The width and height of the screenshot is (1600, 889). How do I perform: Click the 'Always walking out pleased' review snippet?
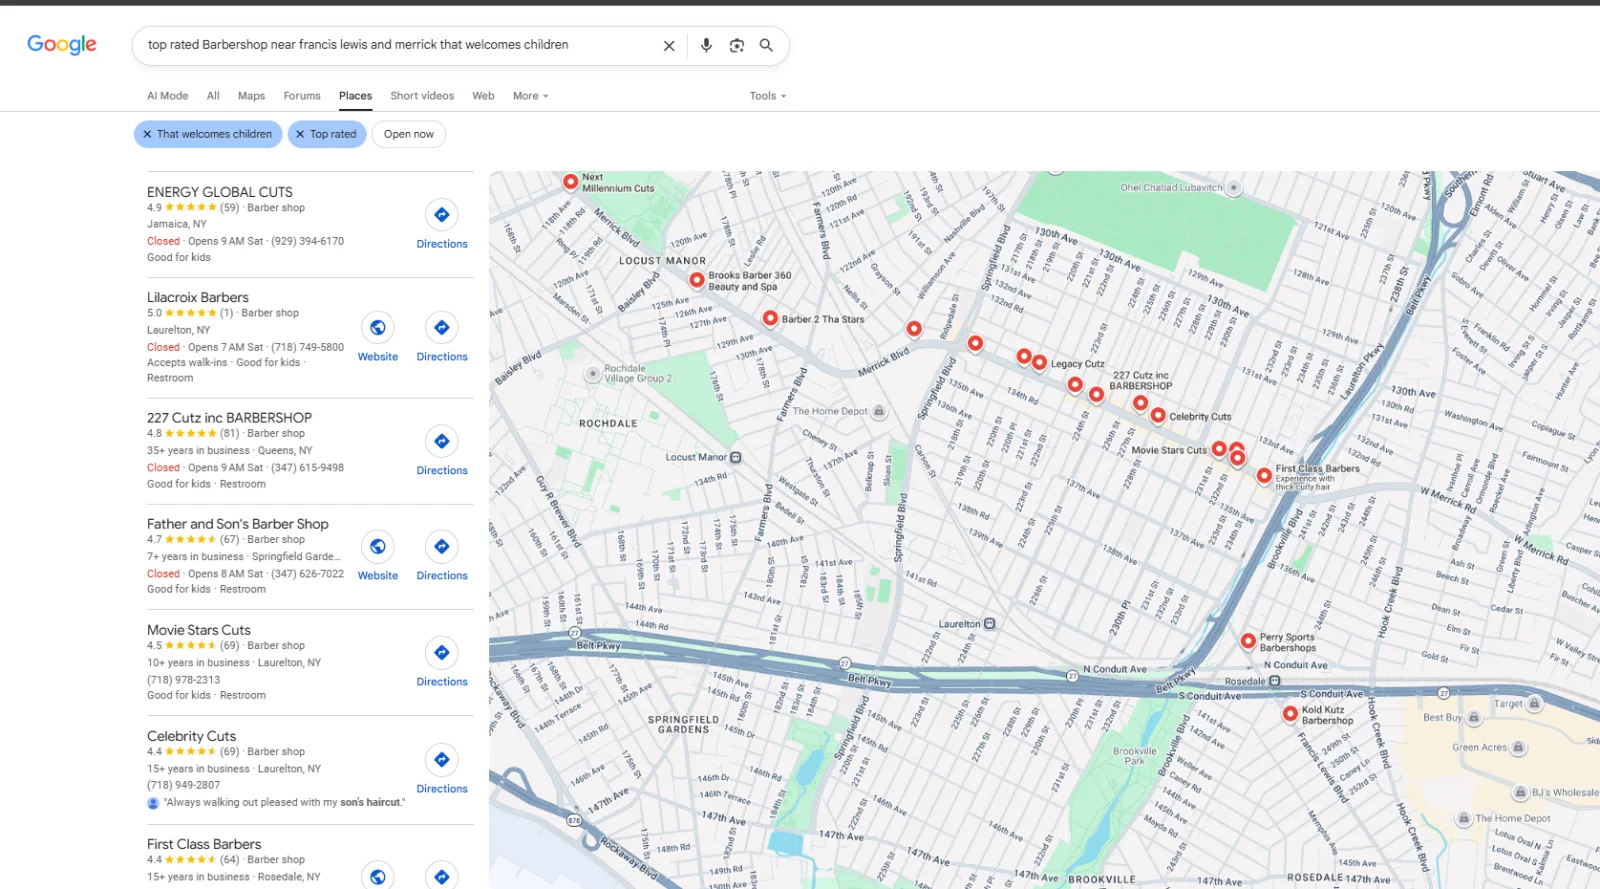(x=285, y=802)
